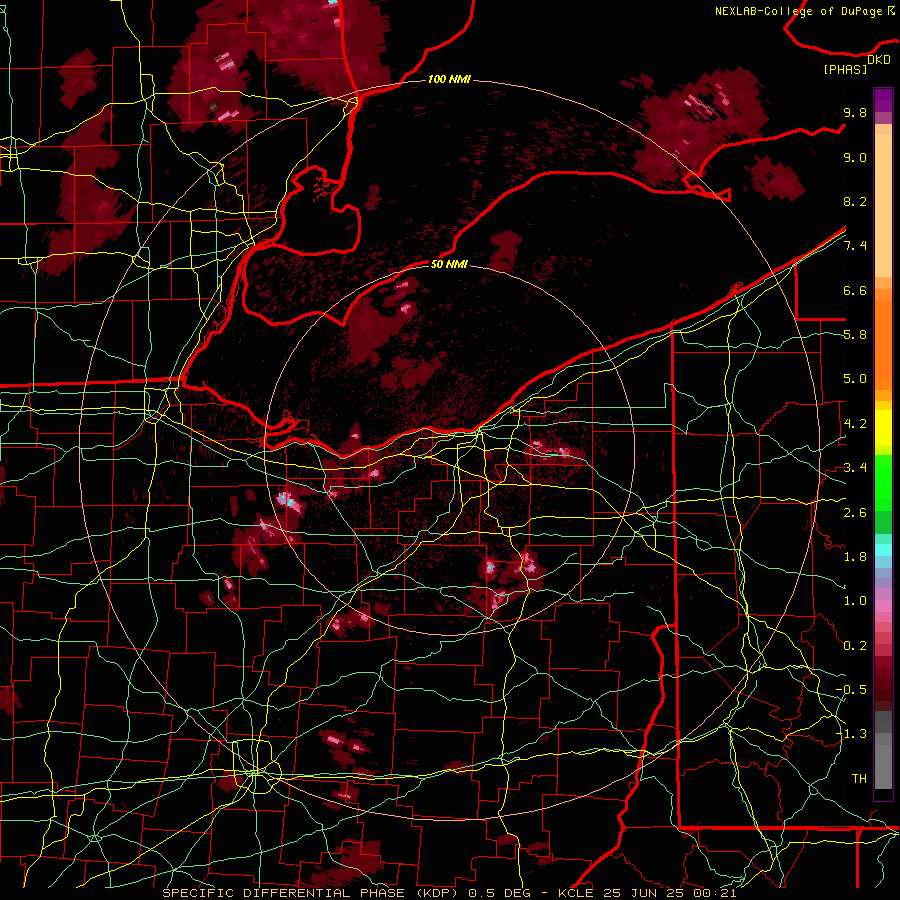Click the cyan segment of the color bar
Viewport: 900px width, 900px height.
click(883, 550)
